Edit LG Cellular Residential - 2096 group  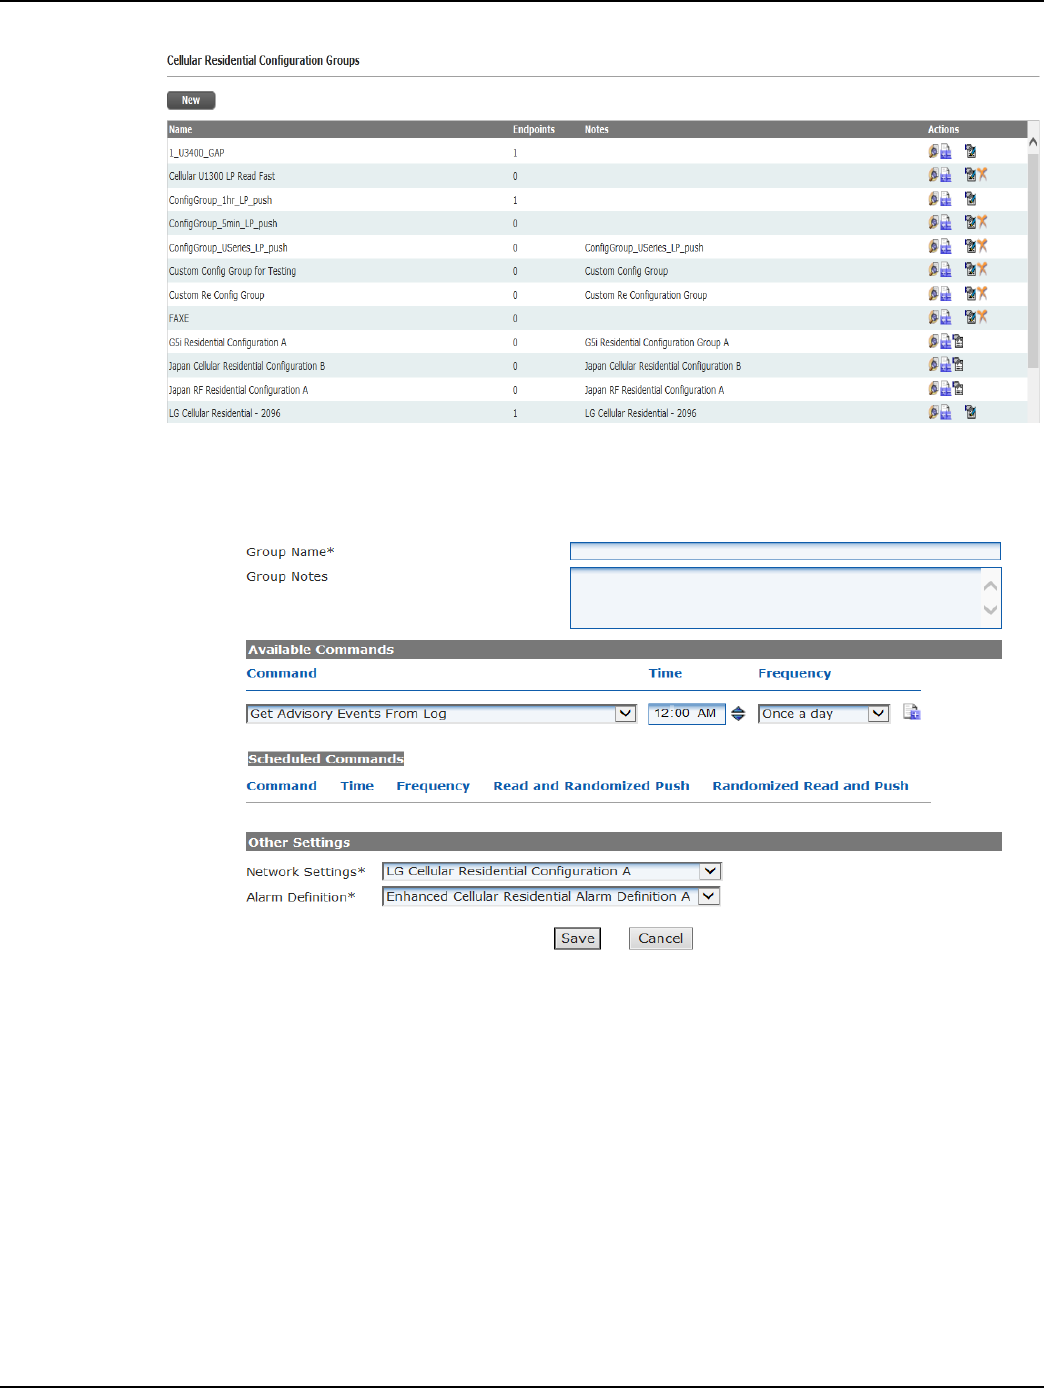pos(970,412)
